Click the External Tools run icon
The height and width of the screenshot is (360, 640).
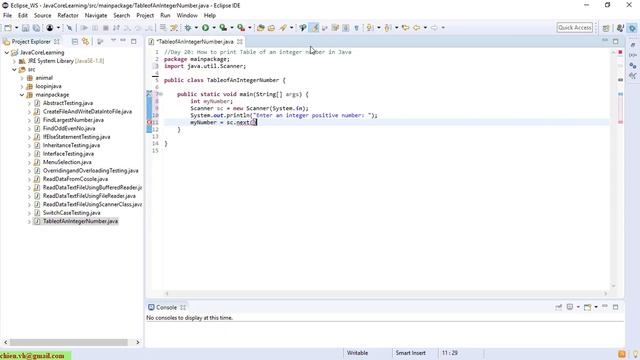tap(241, 28)
